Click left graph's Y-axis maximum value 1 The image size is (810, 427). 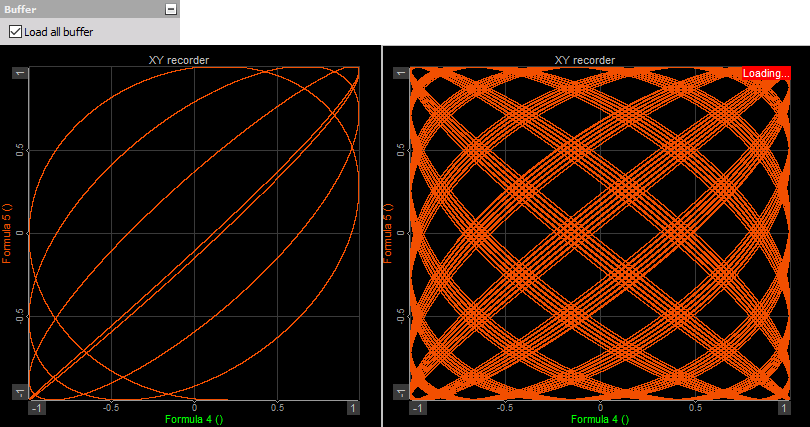pyautogui.click(x=20, y=73)
